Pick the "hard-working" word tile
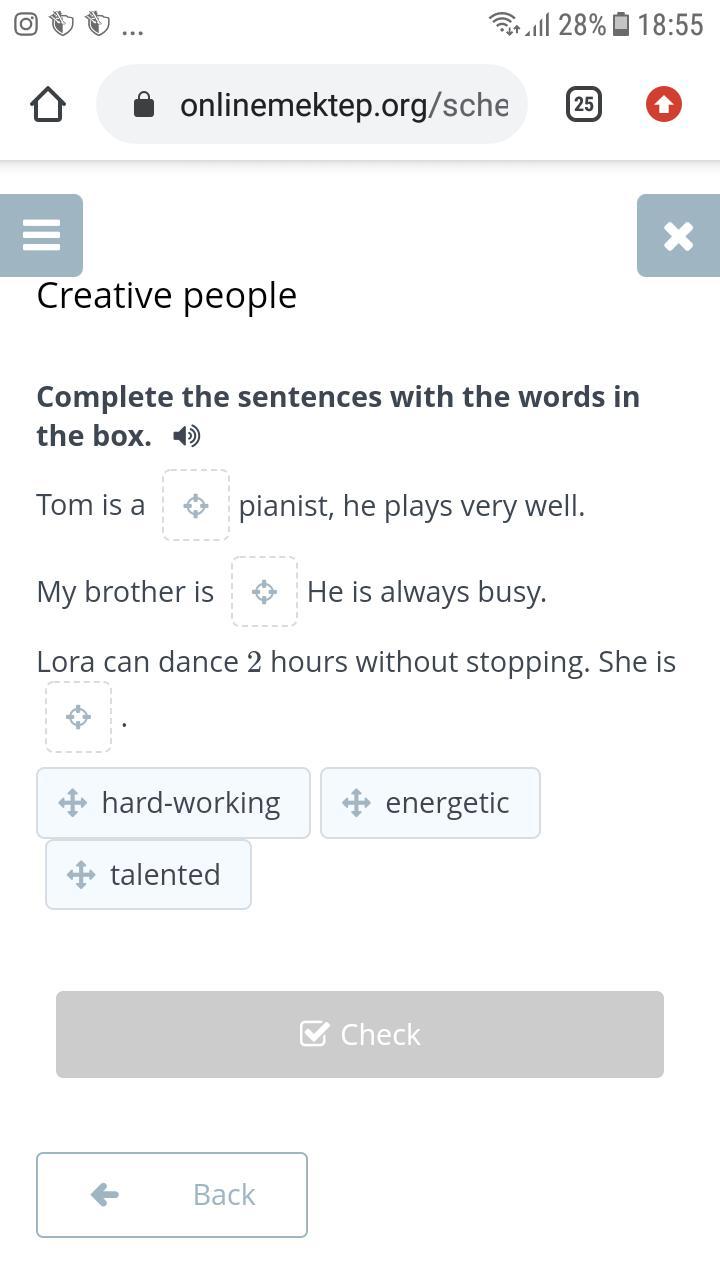This screenshot has width=720, height=1280. pos(173,803)
